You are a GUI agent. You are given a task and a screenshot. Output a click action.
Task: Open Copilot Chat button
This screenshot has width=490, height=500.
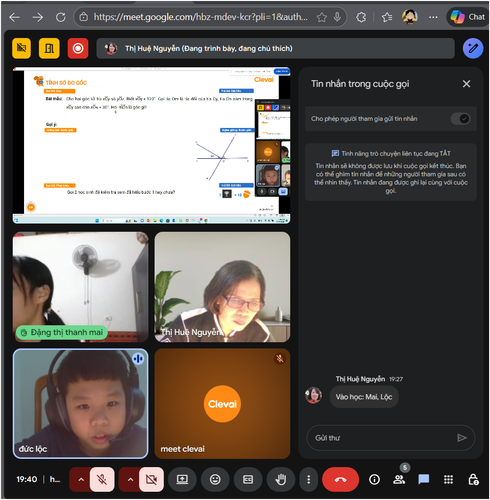pyautogui.click(x=467, y=17)
